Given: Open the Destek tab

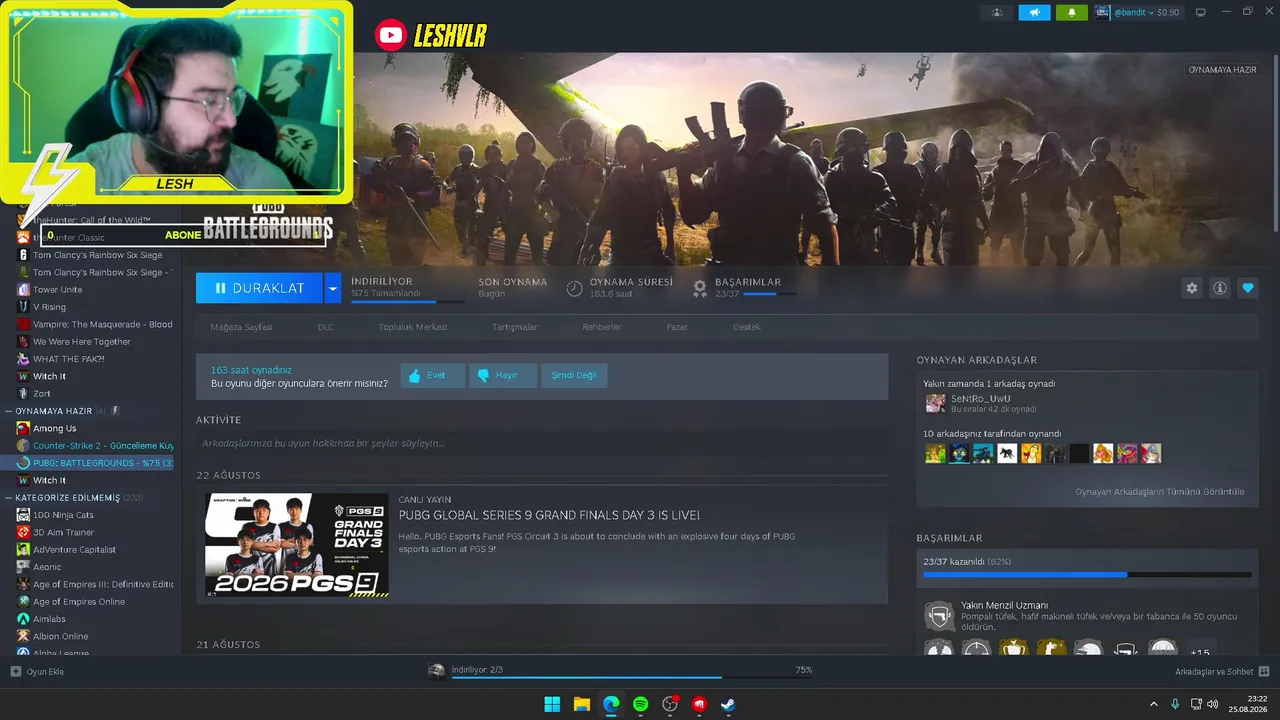Looking at the screenshot, I should [747, 327].
